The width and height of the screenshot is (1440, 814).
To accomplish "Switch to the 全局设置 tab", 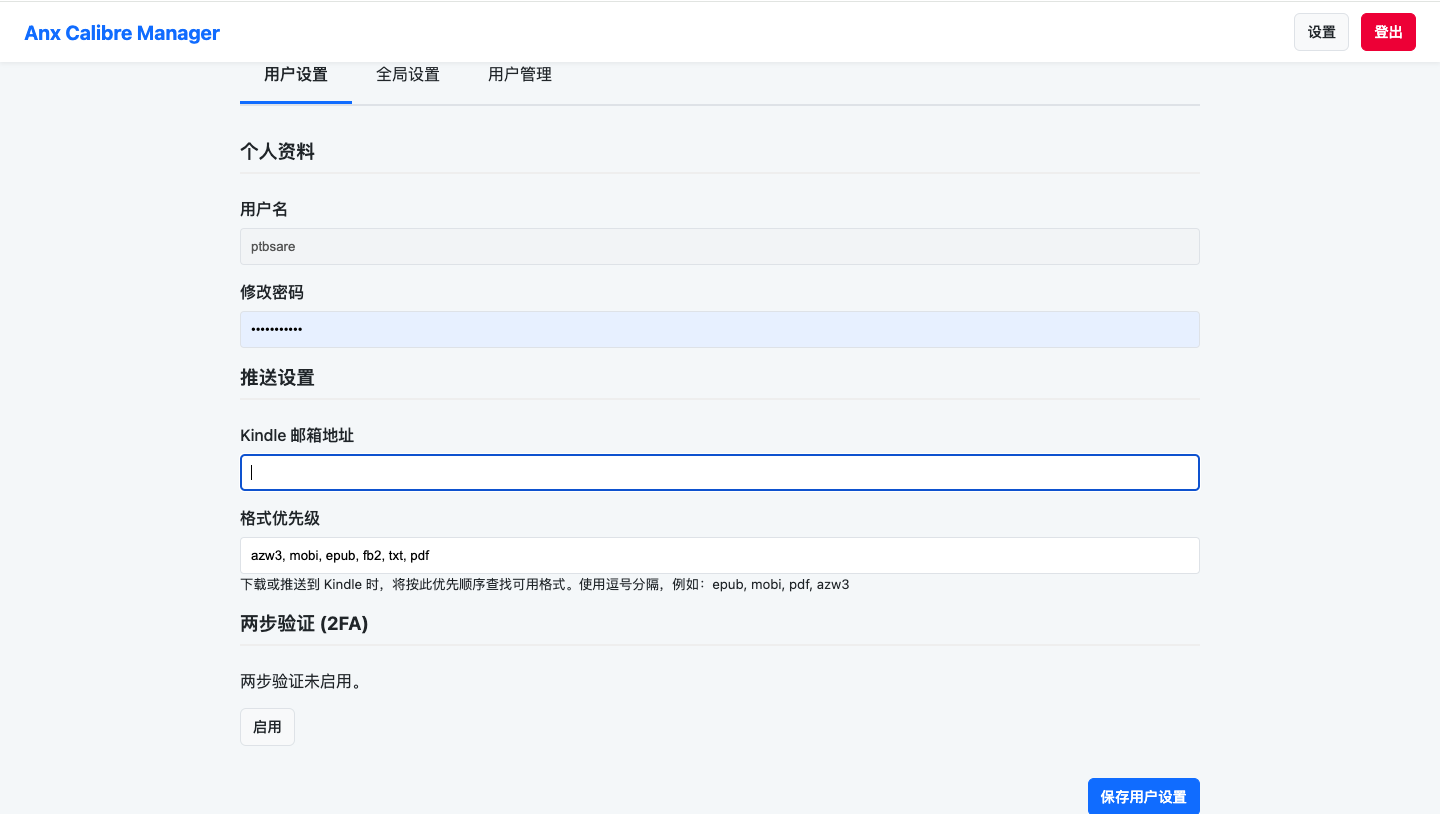I will [x=408, y=75].
